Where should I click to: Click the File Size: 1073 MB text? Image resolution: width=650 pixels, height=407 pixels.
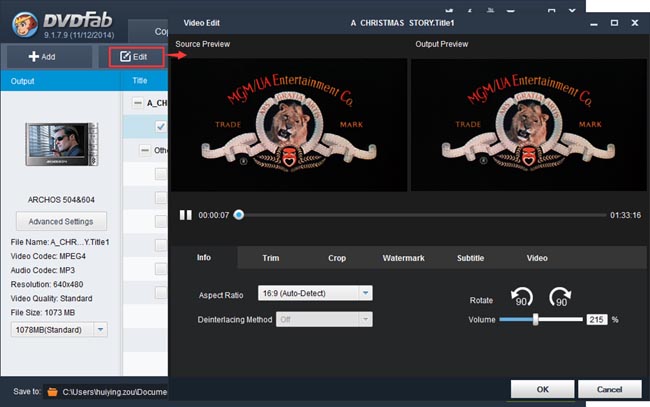[x=43, y=313]
